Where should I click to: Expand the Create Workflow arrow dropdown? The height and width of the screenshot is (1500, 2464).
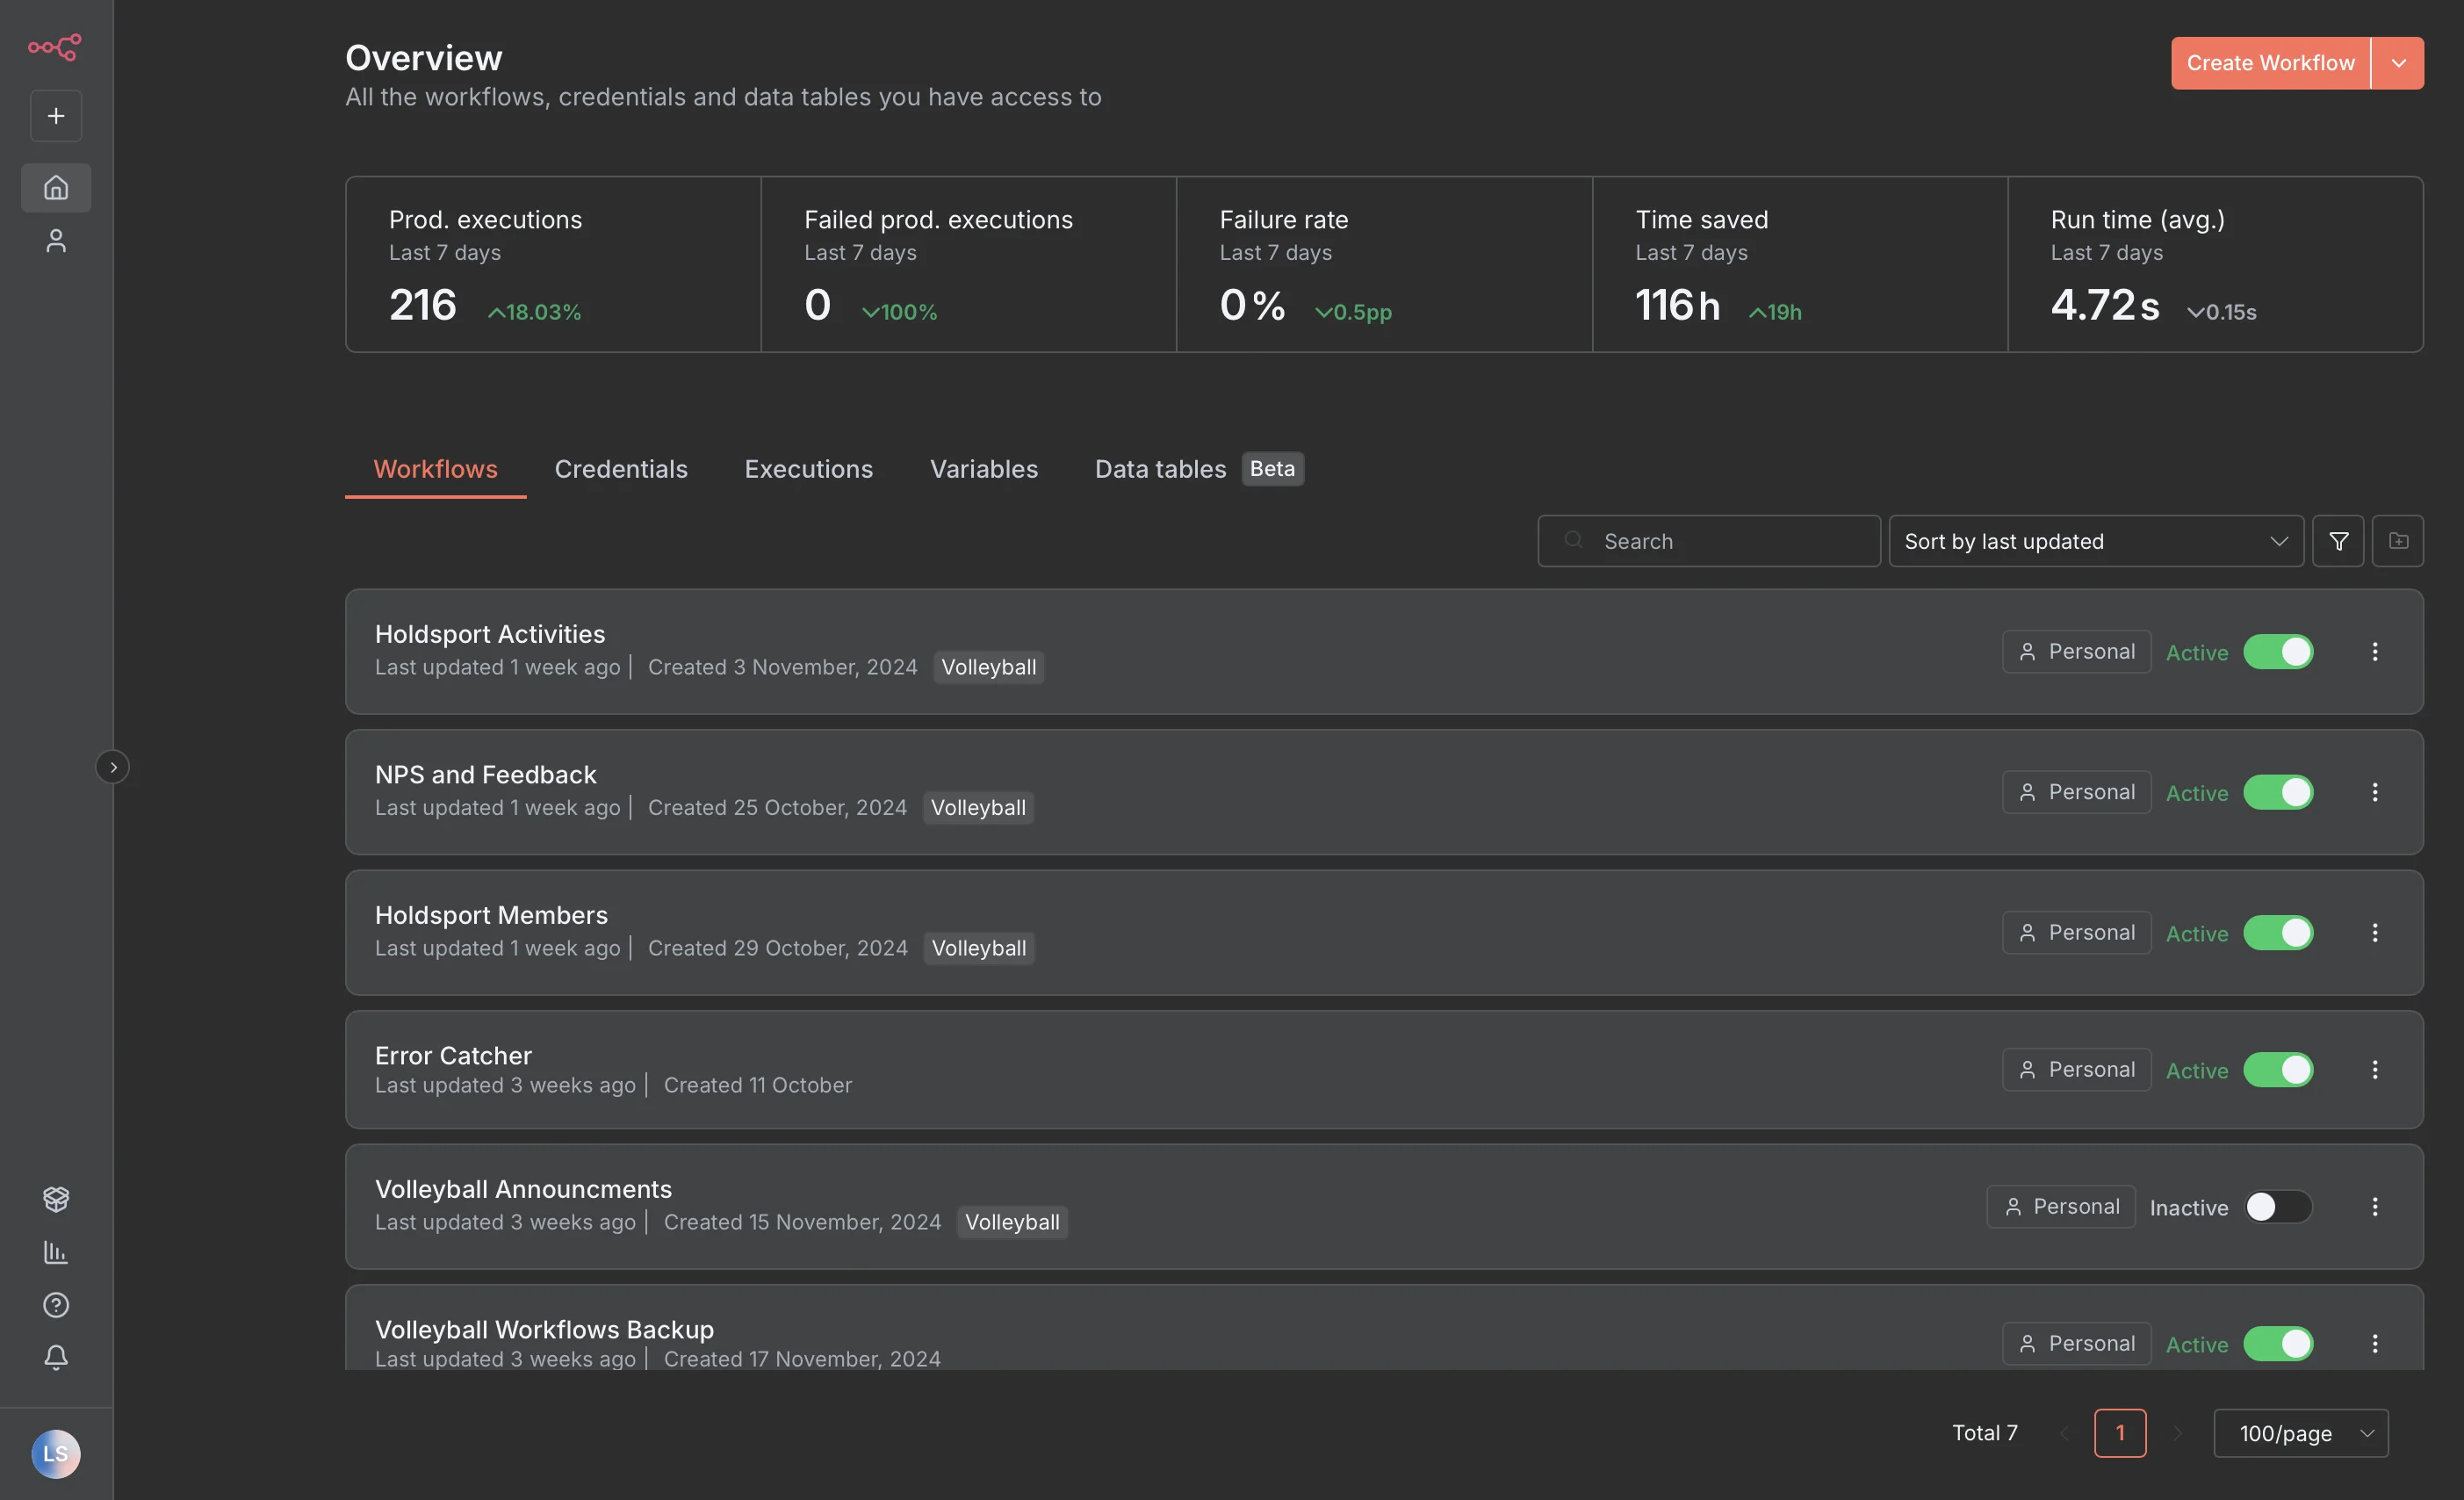tap(2398, 63)
